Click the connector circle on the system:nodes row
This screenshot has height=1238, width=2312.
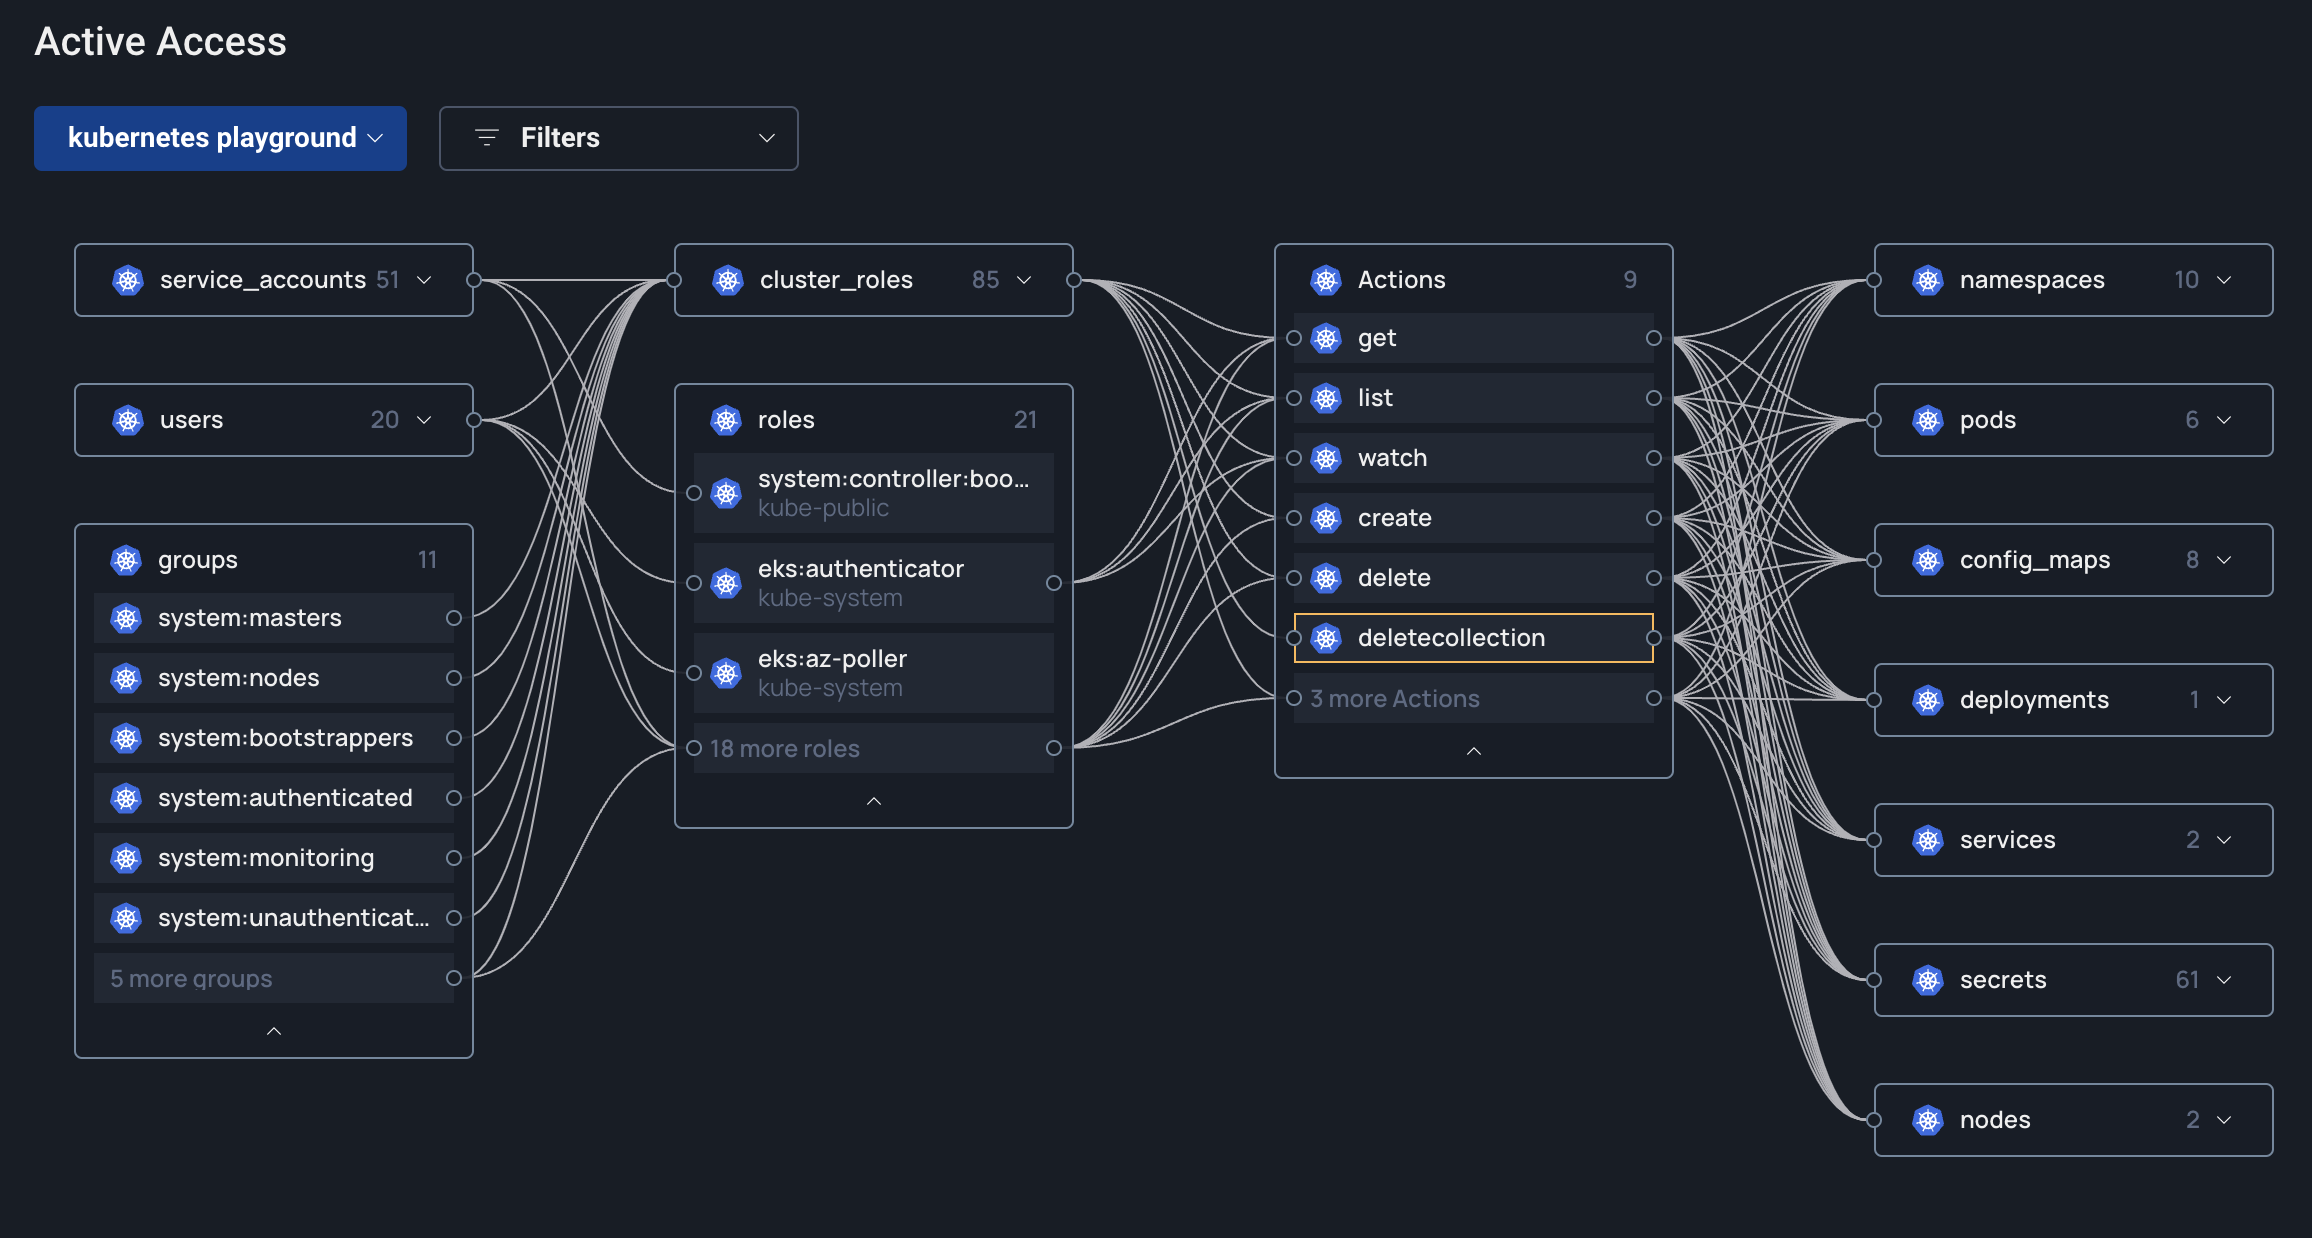tap(453, 678)
